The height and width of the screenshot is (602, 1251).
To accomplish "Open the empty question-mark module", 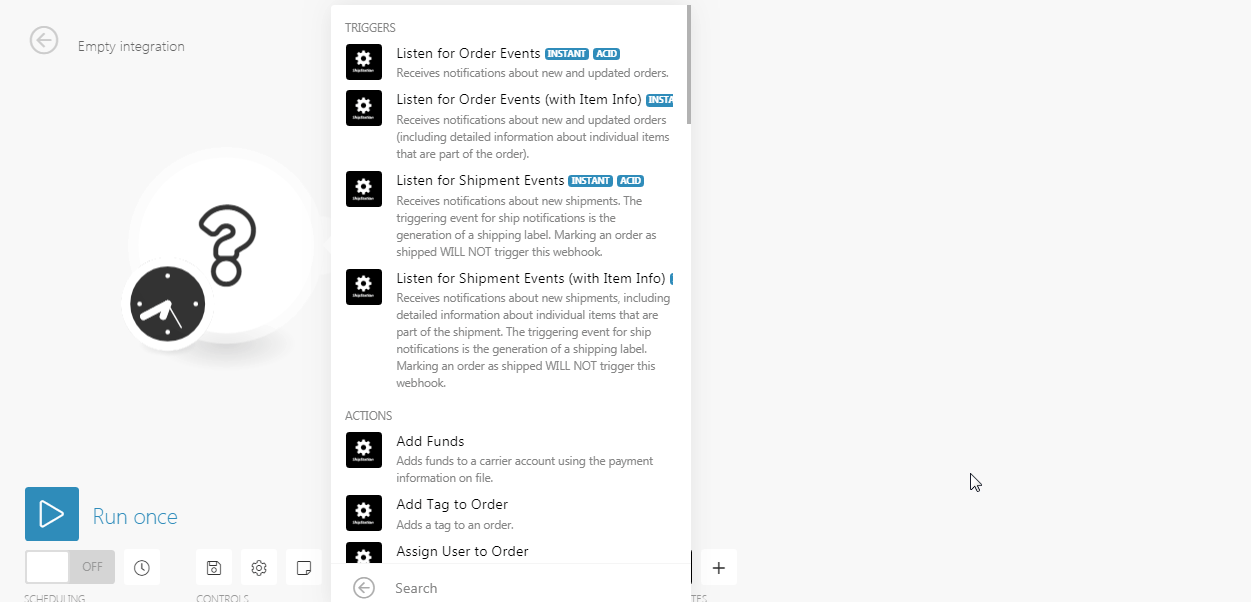I will point(228,246).
